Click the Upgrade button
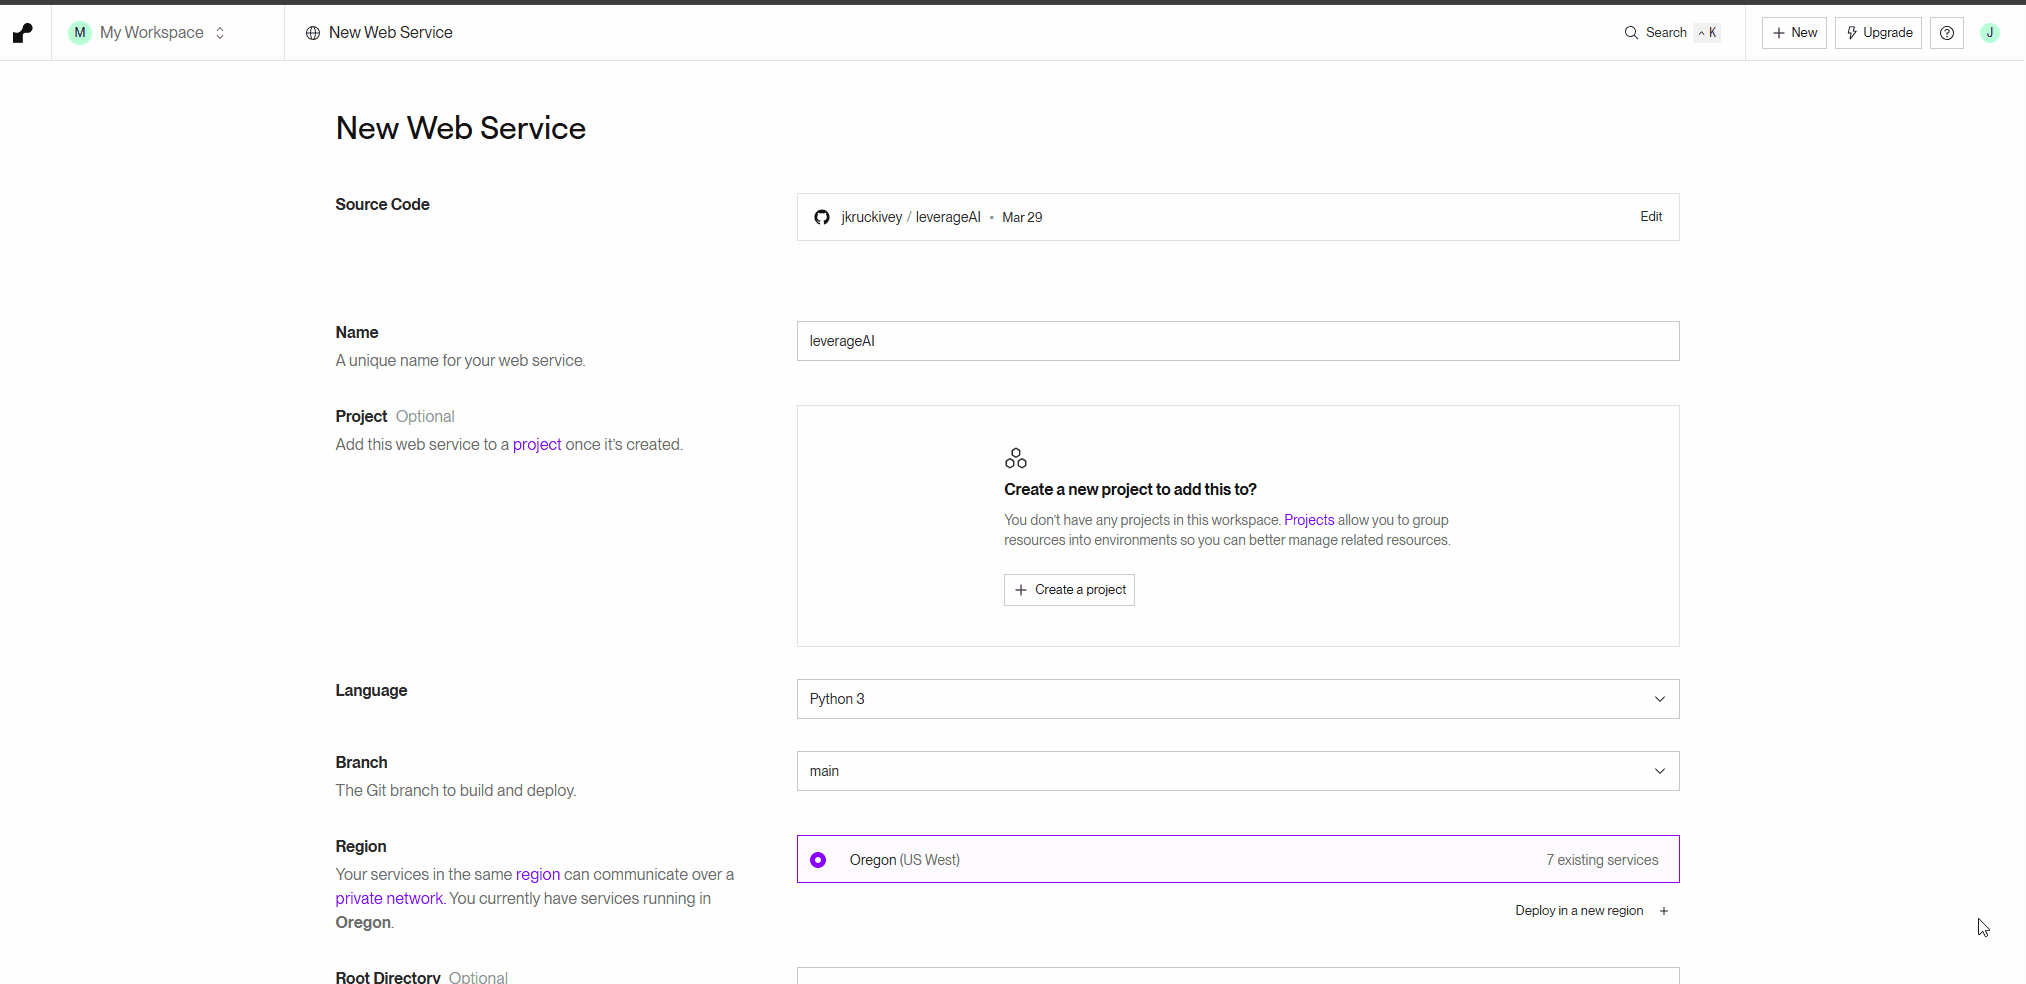The height and width of the screenshot is (984, 2026). tap(1878, 33)
